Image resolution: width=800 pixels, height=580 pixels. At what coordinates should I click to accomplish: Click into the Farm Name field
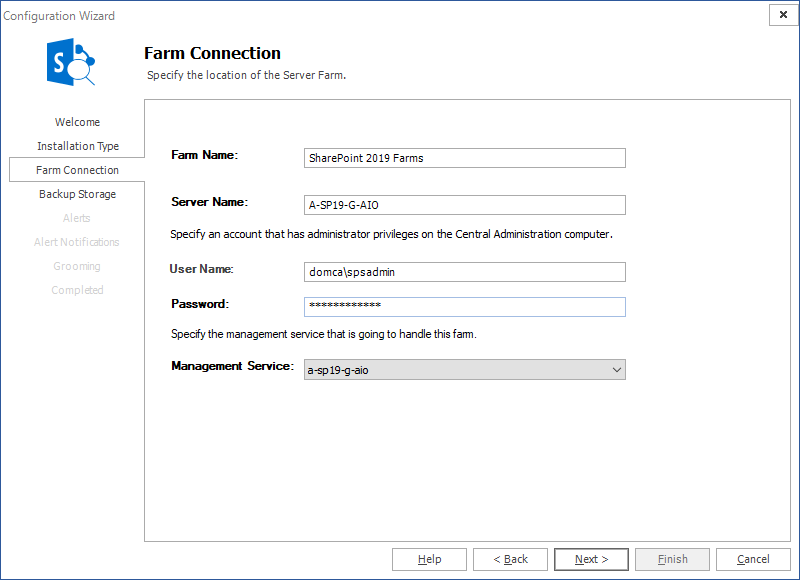pyautogui.click(x=464, y=158)
